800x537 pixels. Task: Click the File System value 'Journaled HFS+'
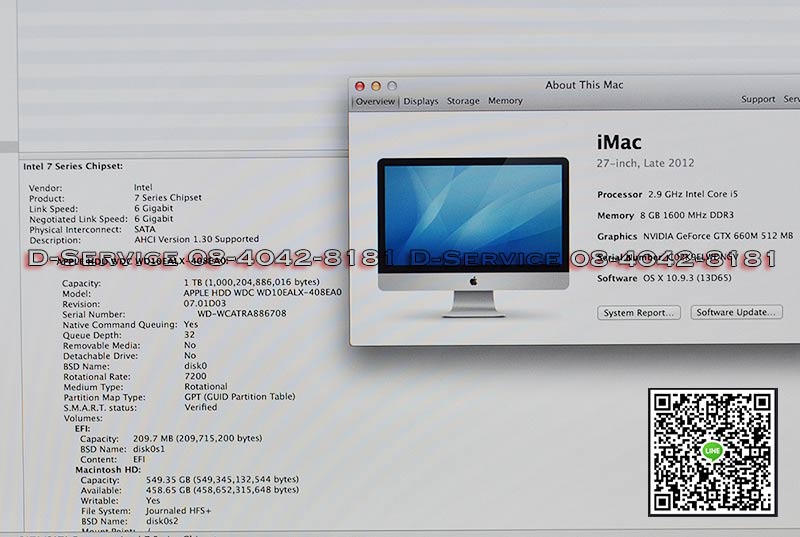179,510
